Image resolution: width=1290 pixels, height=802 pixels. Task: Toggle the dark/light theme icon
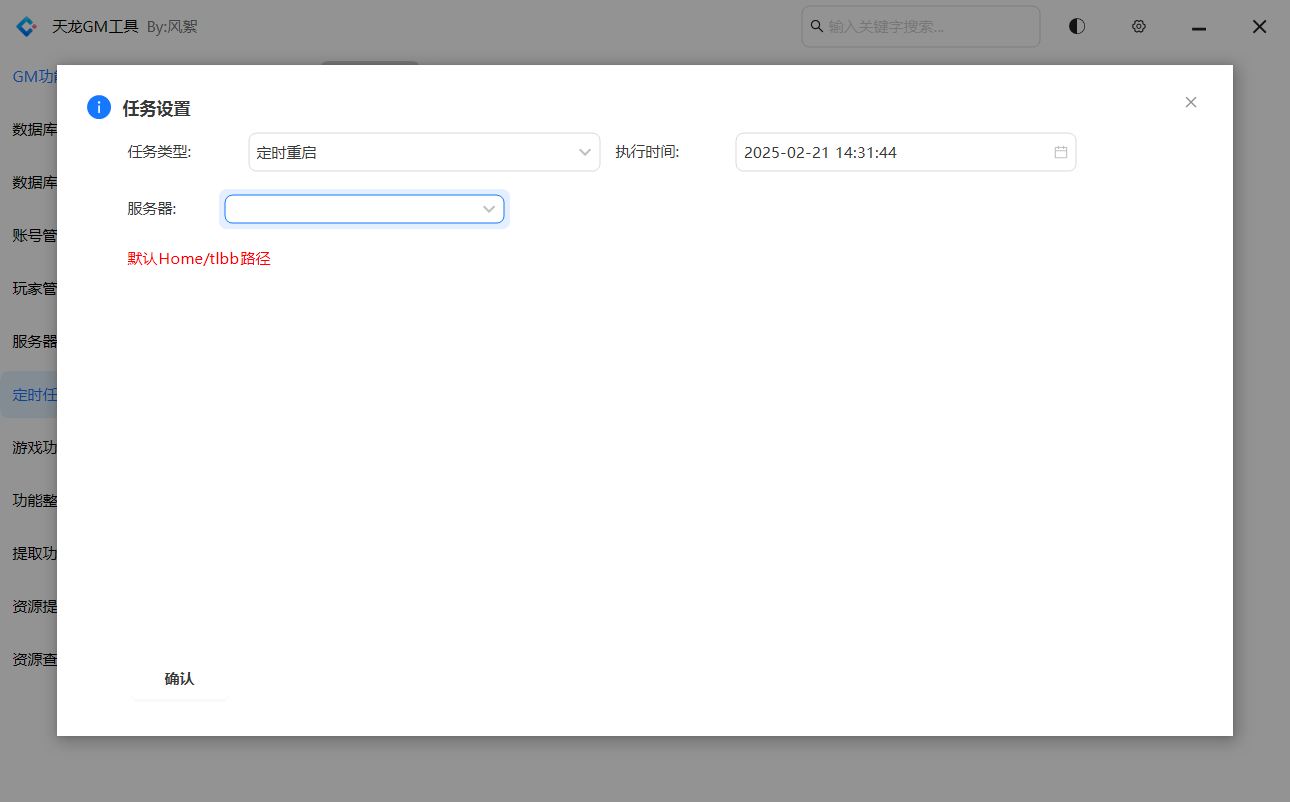click(x=1076, y=27)
